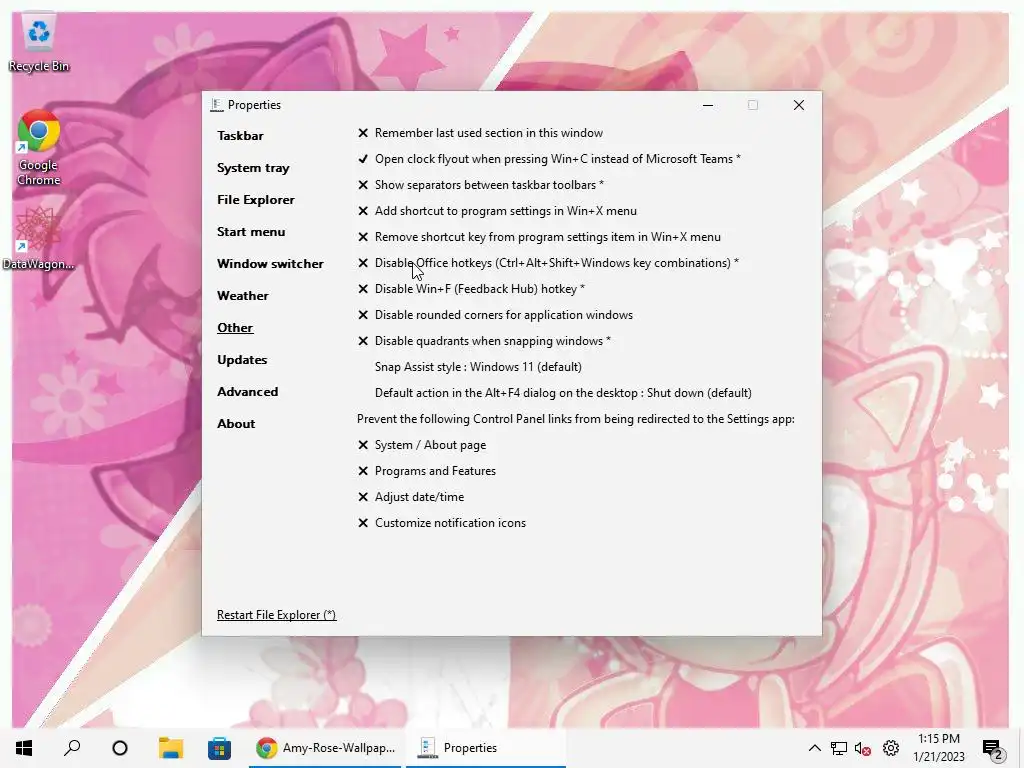Screen dimensions: 1024x768
Task: Toggle Disable rounded corners for application windows
Action: [494, 315]
